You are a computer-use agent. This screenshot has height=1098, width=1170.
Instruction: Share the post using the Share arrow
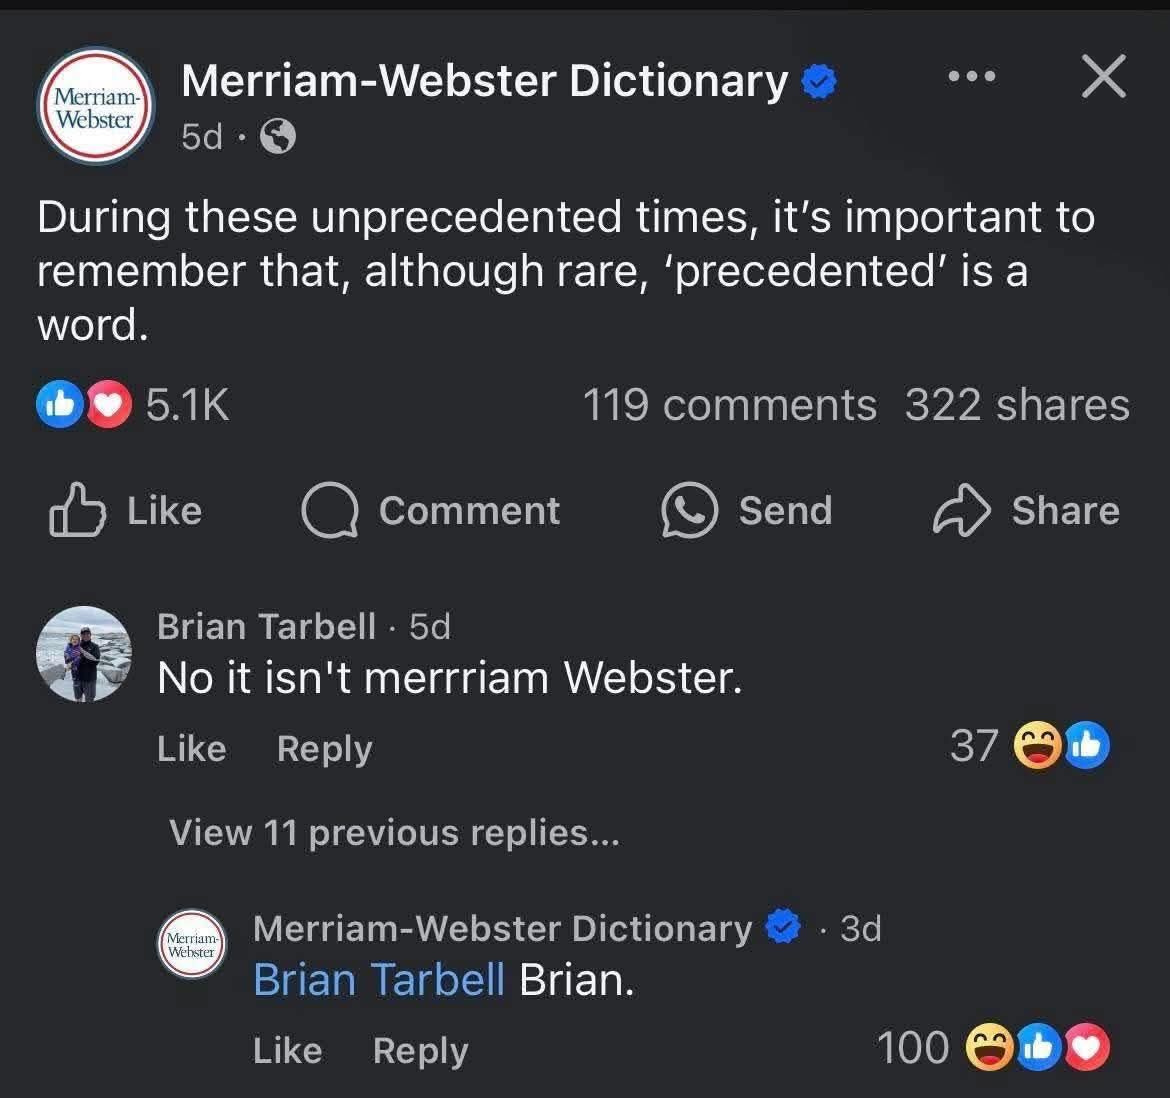click(x=1026, y=511)
